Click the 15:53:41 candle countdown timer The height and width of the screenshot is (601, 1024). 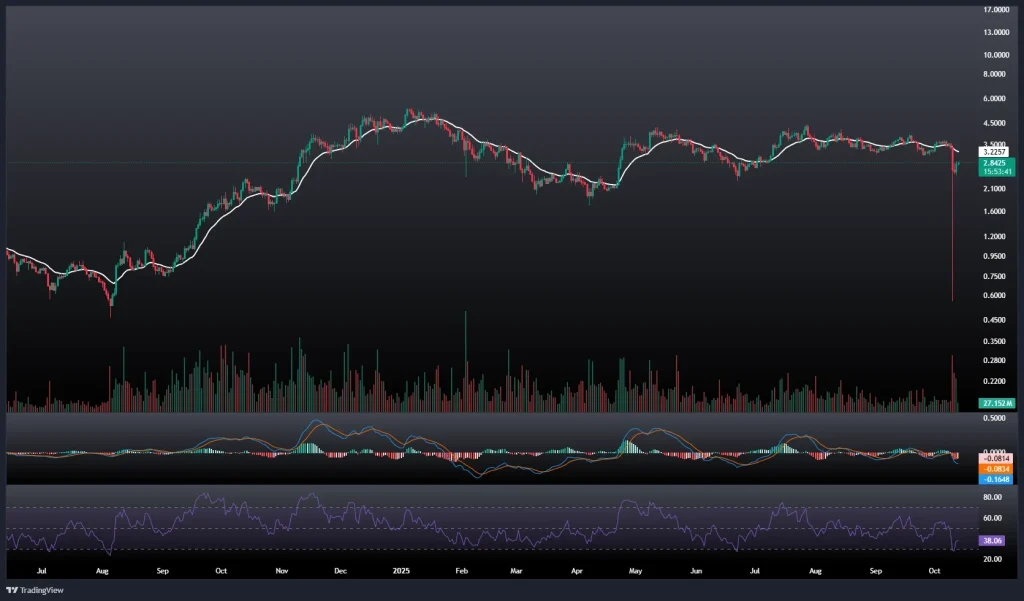pos(996,172)
